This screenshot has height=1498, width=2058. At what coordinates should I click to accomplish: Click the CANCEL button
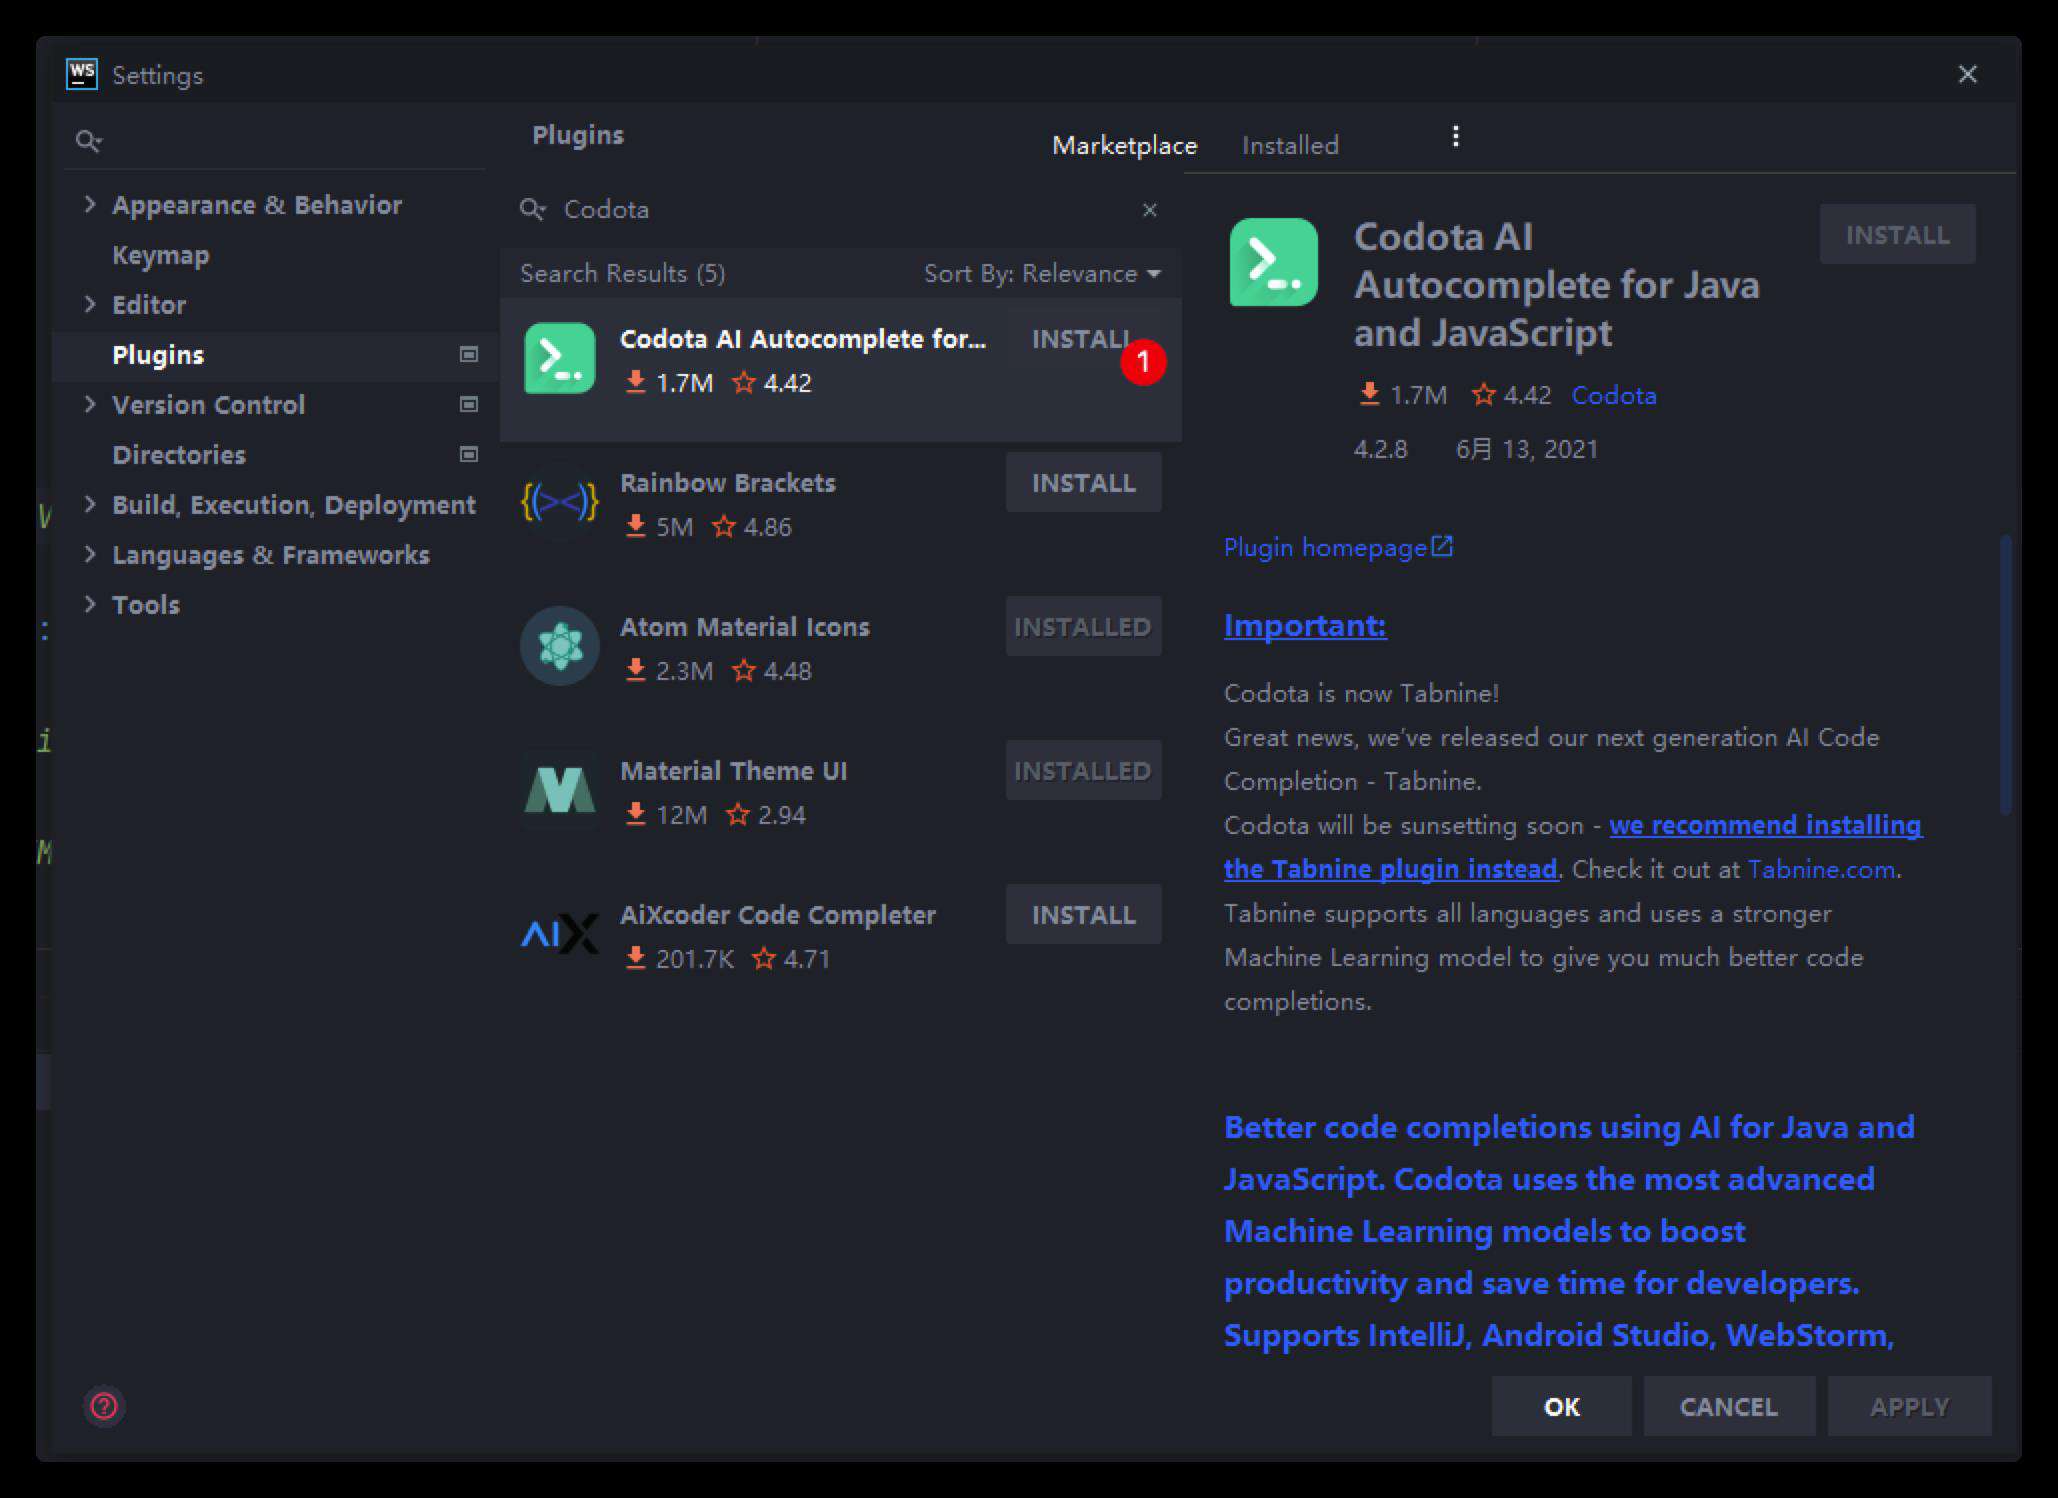pyautogui.click(x=1729, y=1406)
